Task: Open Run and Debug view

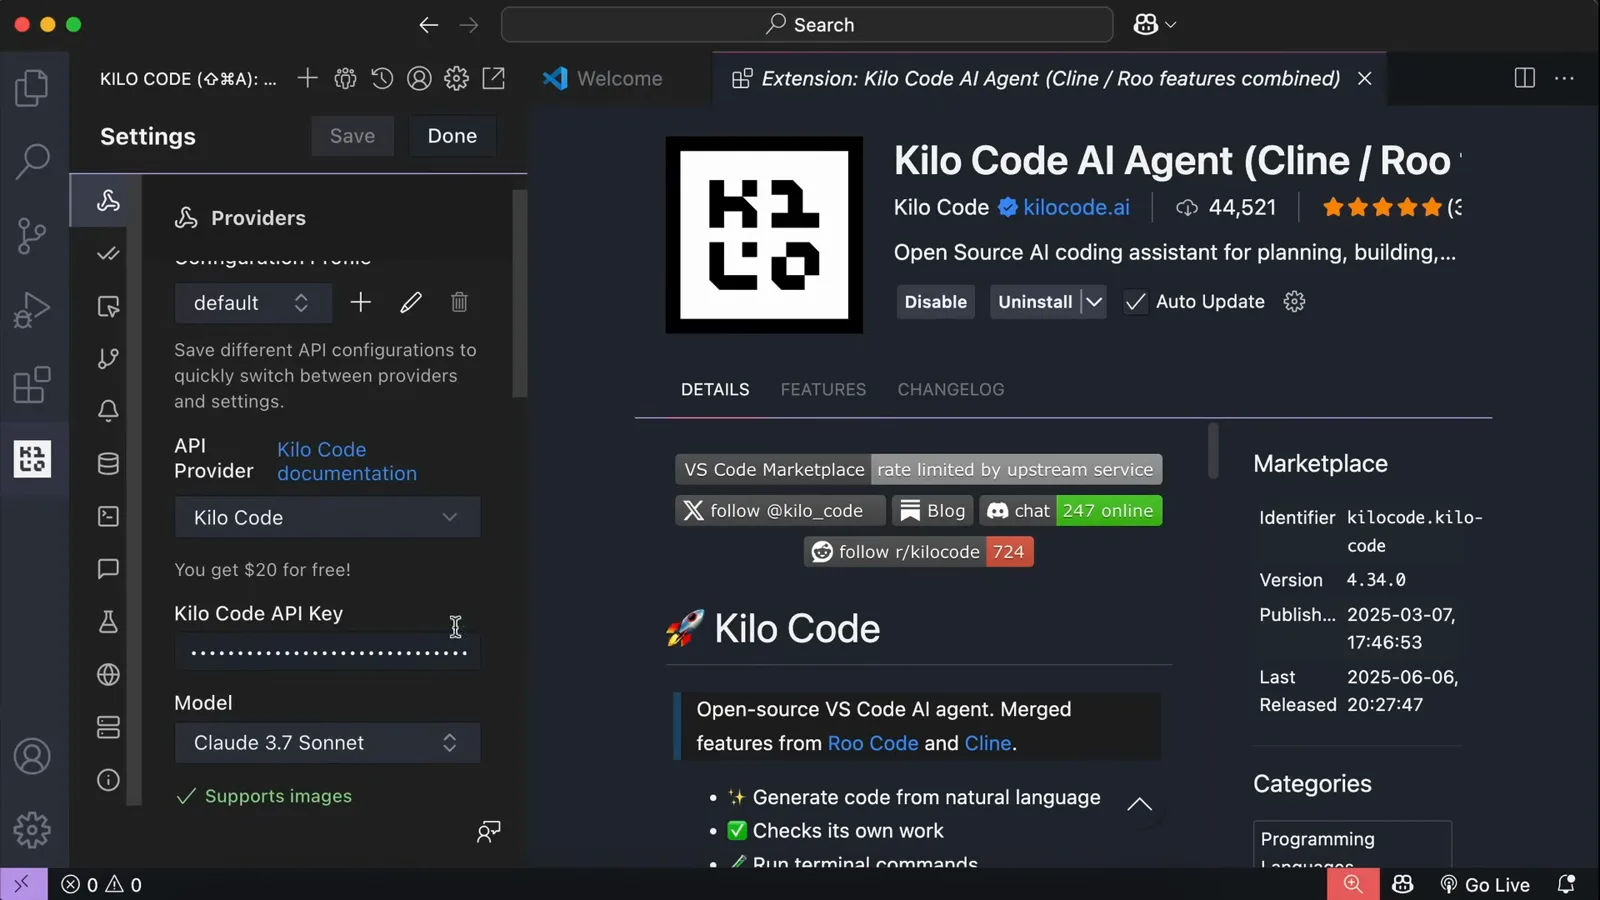Action: 32,310
